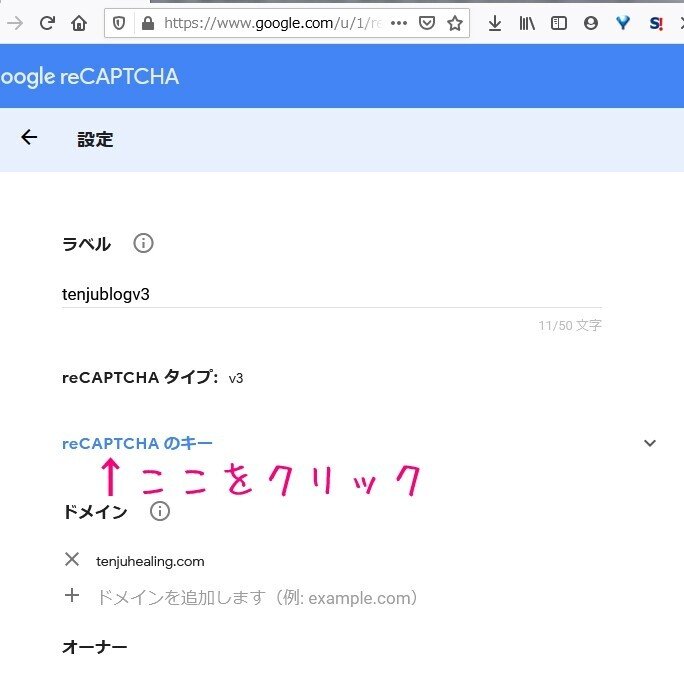Show site security padlock info

(x=148, y=23)
